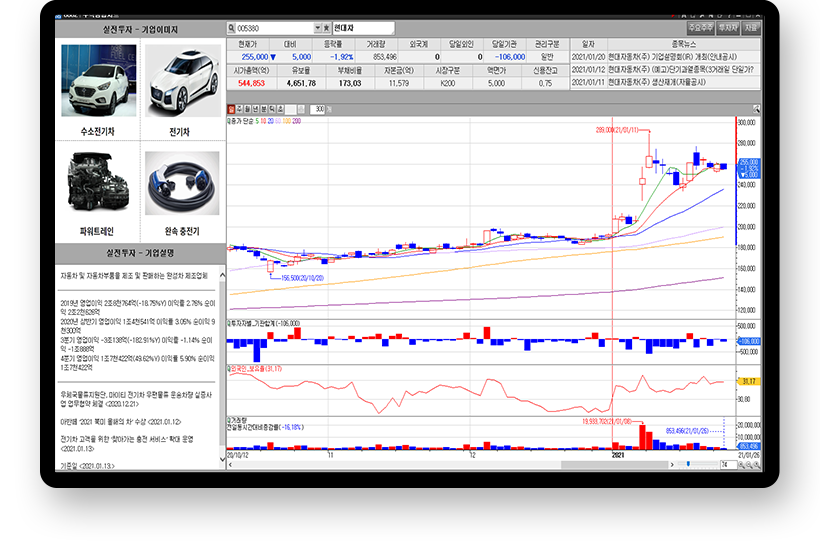Click the 외국인_보유율 pane icon
This screenshot has width=820, height=550.
pyautogui.click(x=229, y=369)
